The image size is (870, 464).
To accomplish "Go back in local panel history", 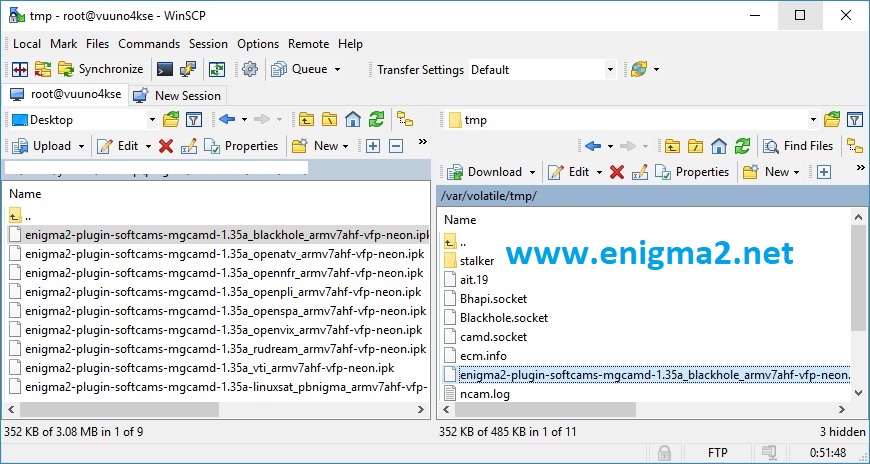I will coord(227,119).
